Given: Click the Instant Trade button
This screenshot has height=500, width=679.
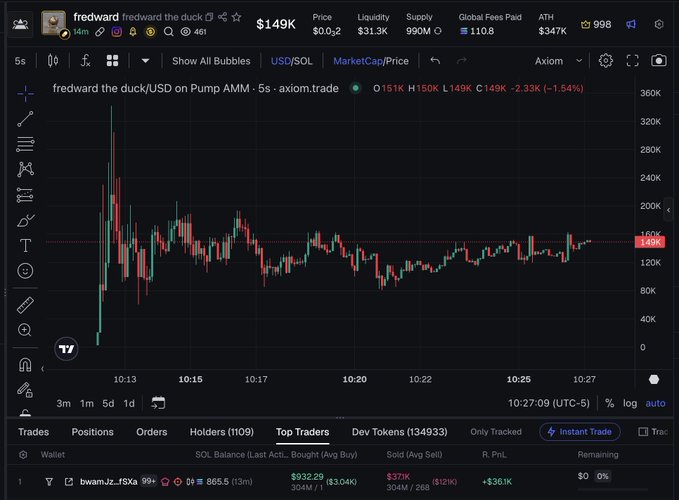Looking at the screenshot, I should [x=580, y=432].
